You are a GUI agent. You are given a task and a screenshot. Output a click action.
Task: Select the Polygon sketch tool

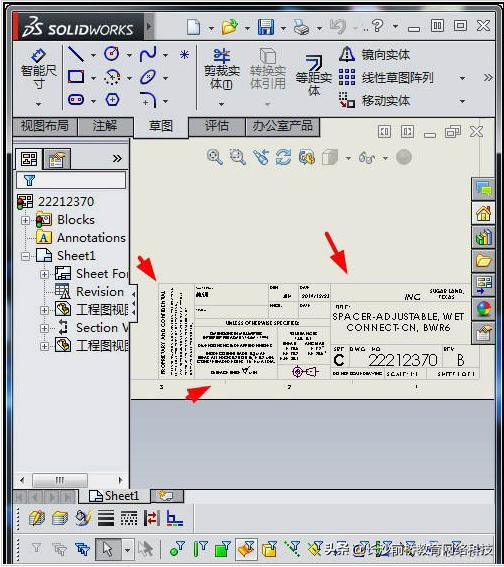point(112,99)
